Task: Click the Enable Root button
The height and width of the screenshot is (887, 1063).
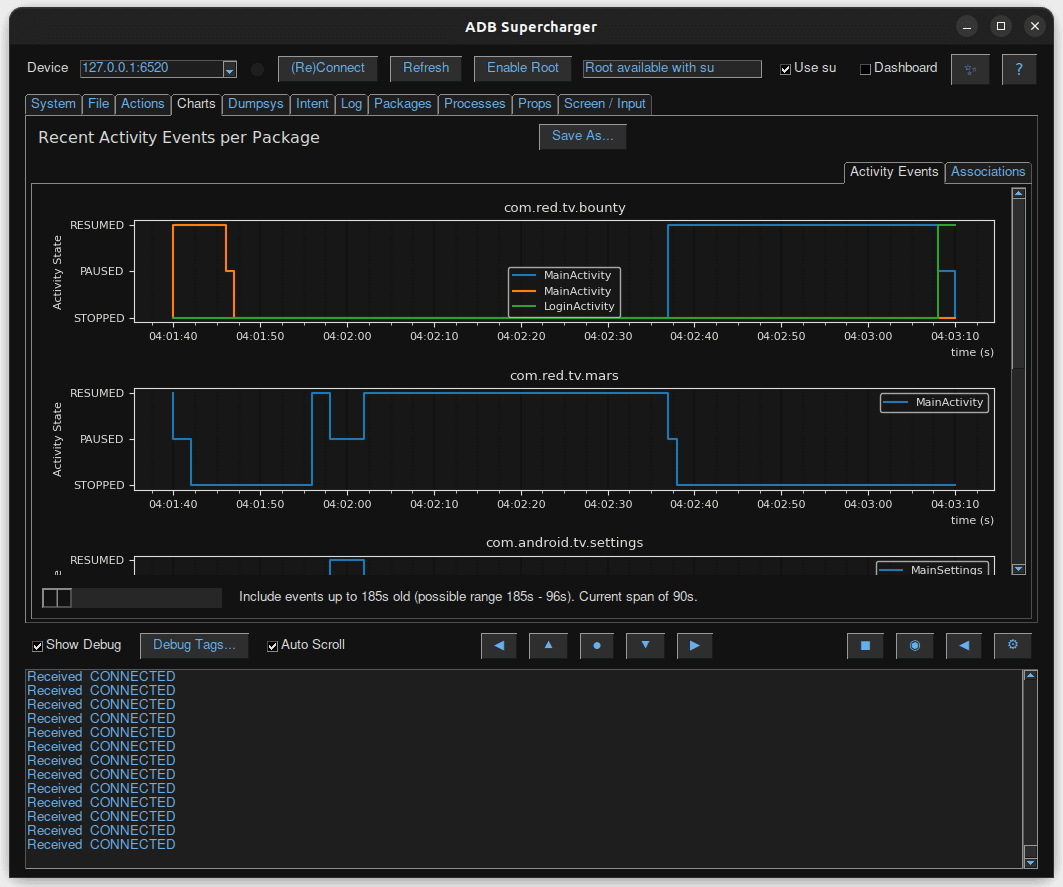Action: (523, 68)
